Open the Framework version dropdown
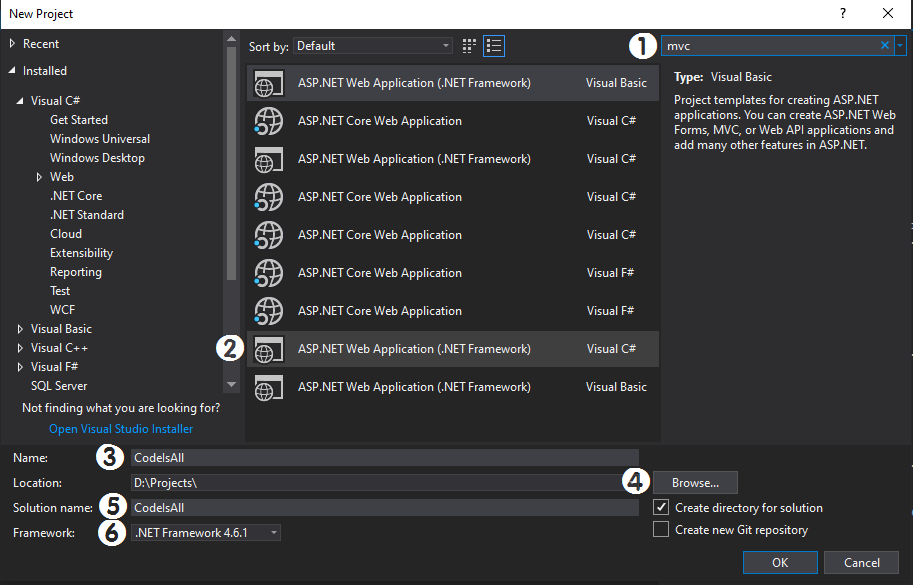913x585 pixels. [206, 533]
